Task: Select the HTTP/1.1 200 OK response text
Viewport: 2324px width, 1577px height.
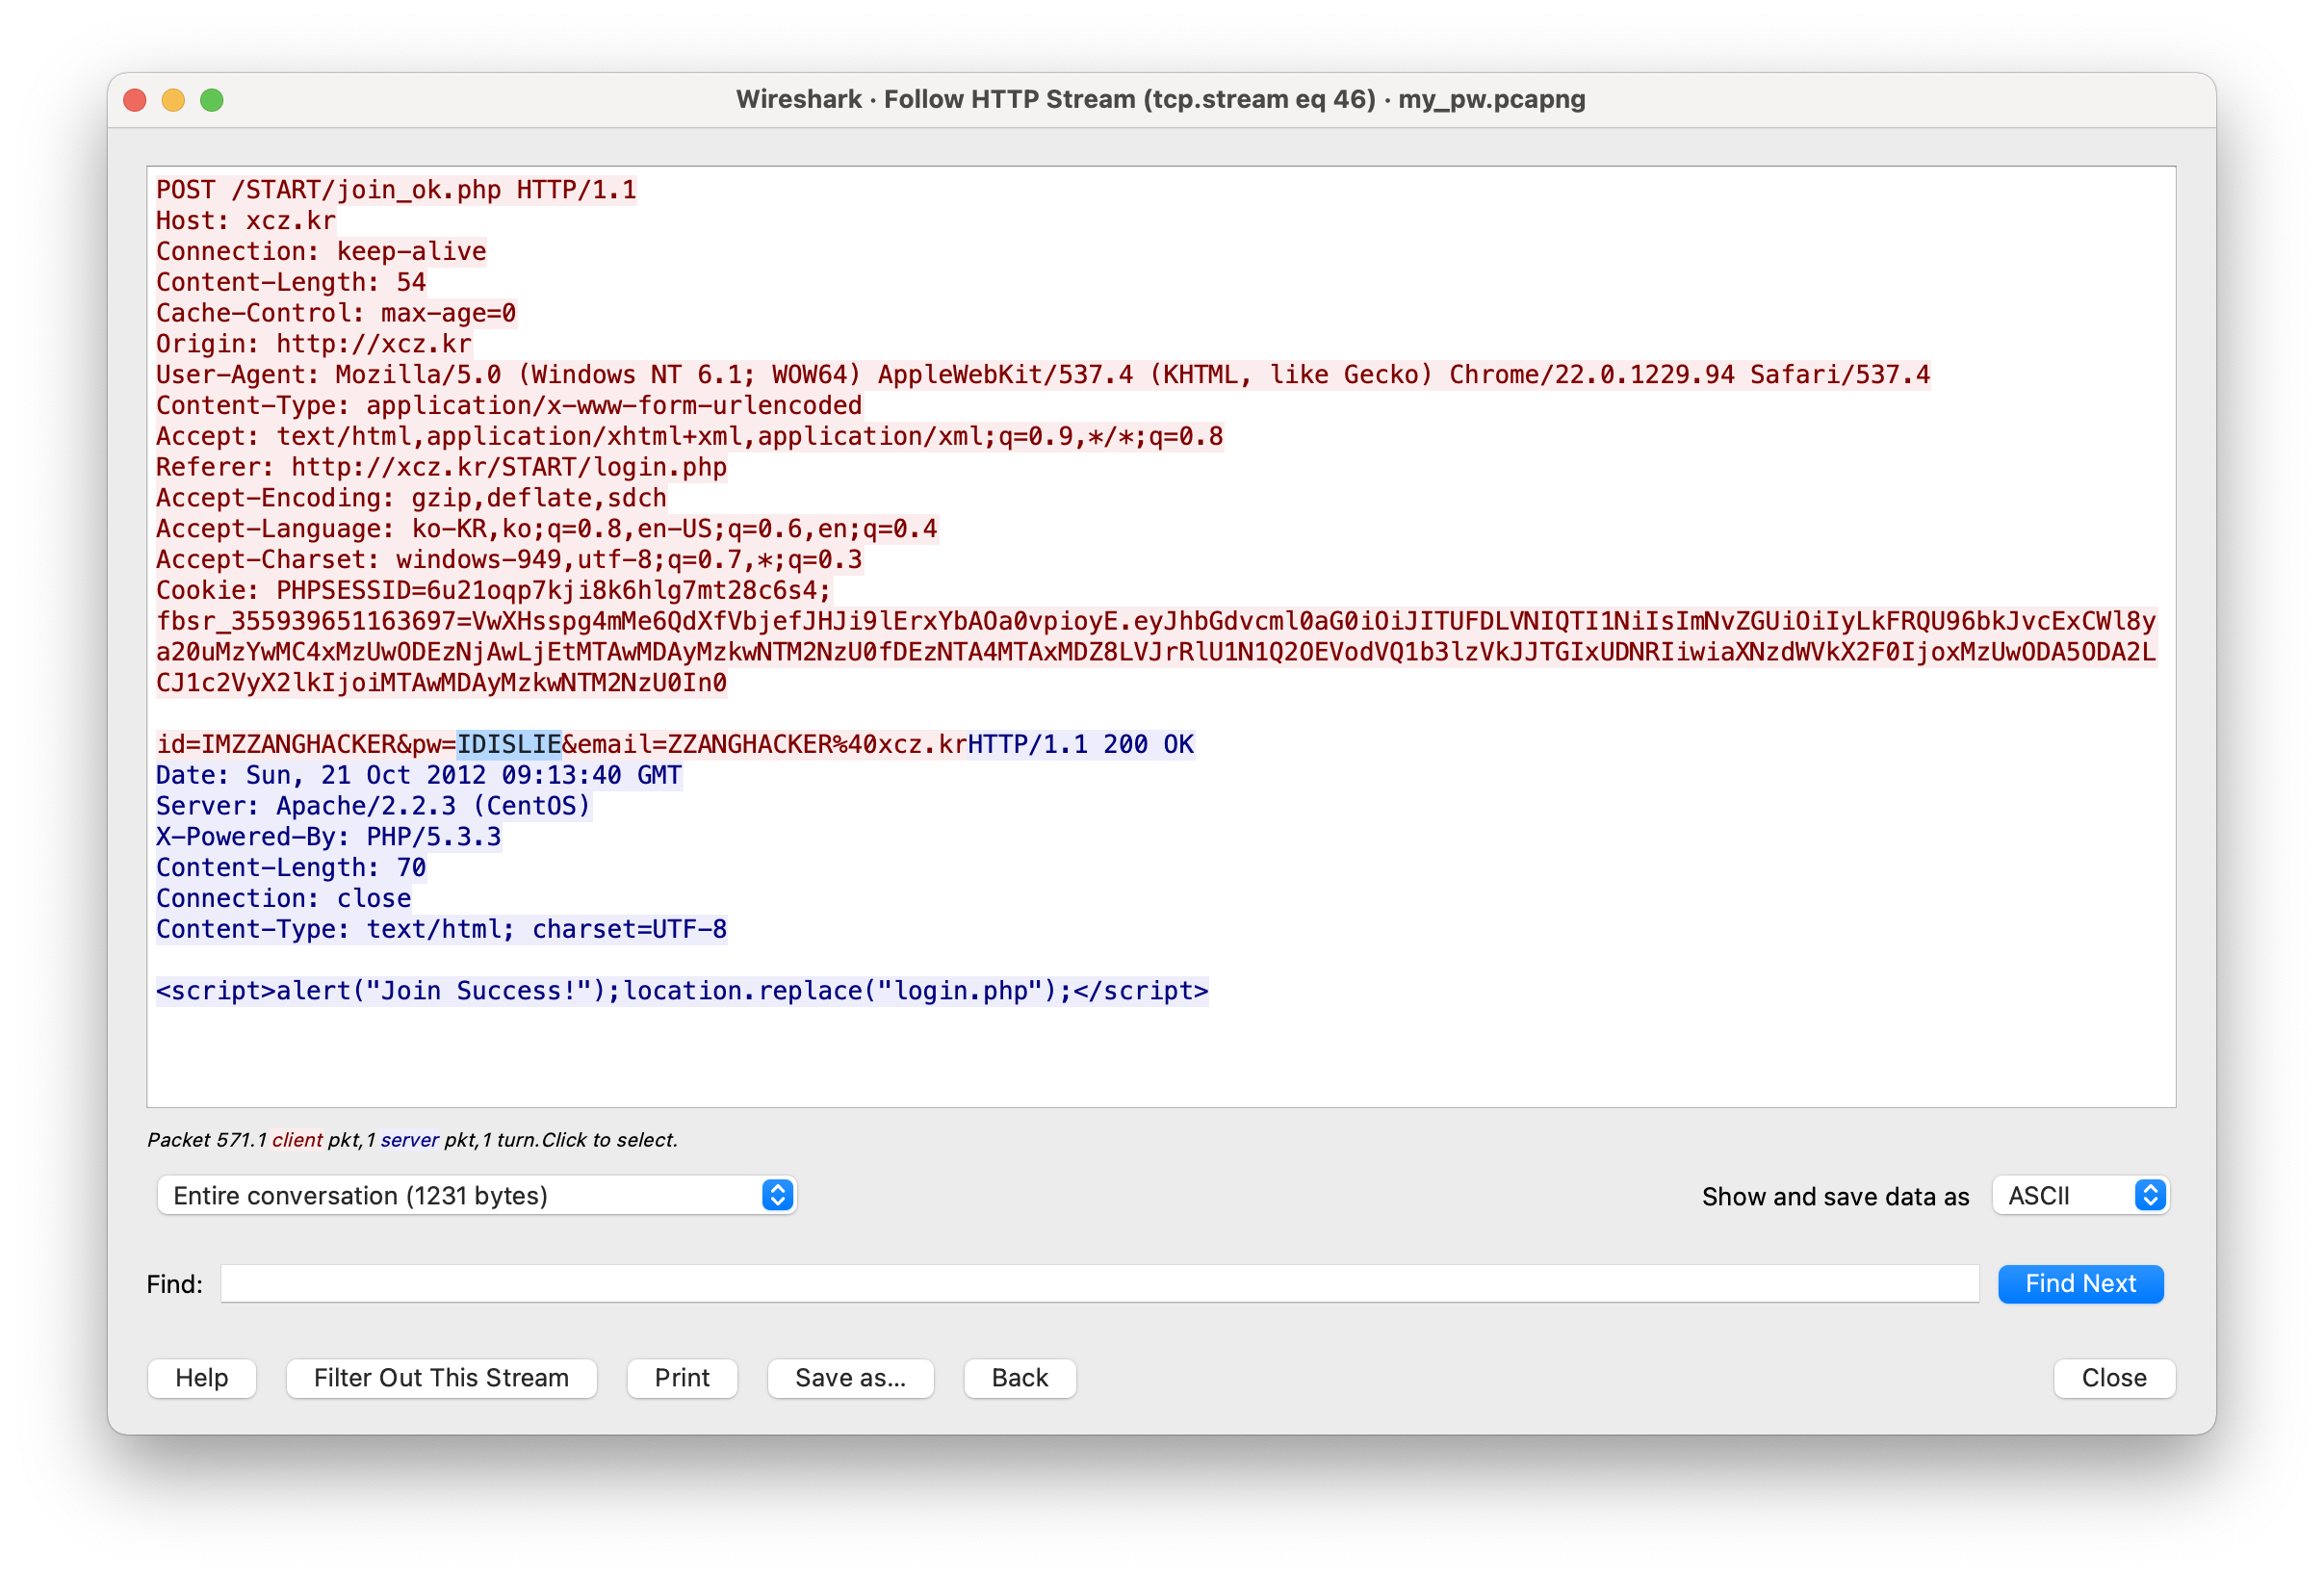Action: point(1080,744)
